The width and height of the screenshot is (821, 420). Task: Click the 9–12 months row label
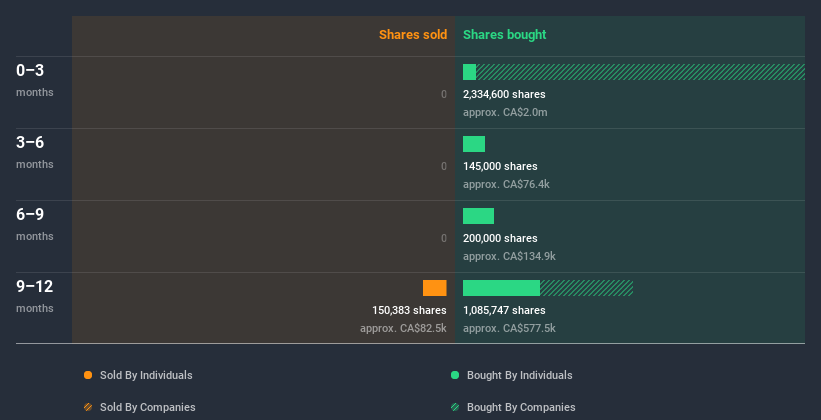point(35,296)
